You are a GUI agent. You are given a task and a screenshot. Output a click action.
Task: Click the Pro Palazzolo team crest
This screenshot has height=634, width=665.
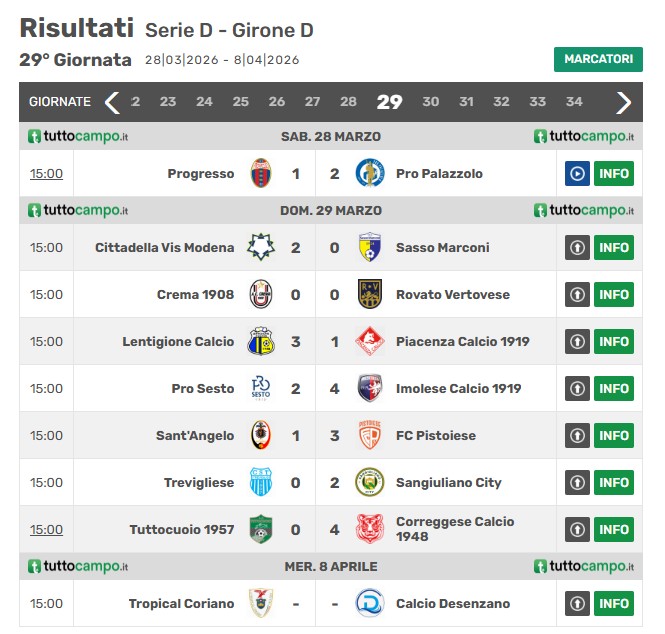point(369,173)
